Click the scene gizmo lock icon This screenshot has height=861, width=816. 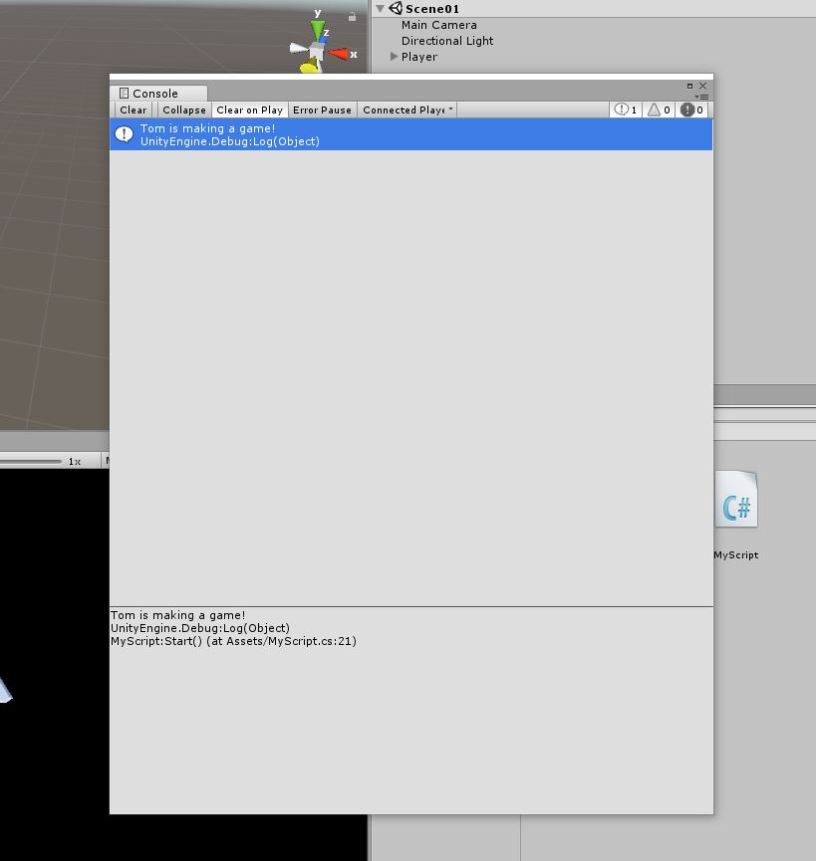click(x=352, y=17)
